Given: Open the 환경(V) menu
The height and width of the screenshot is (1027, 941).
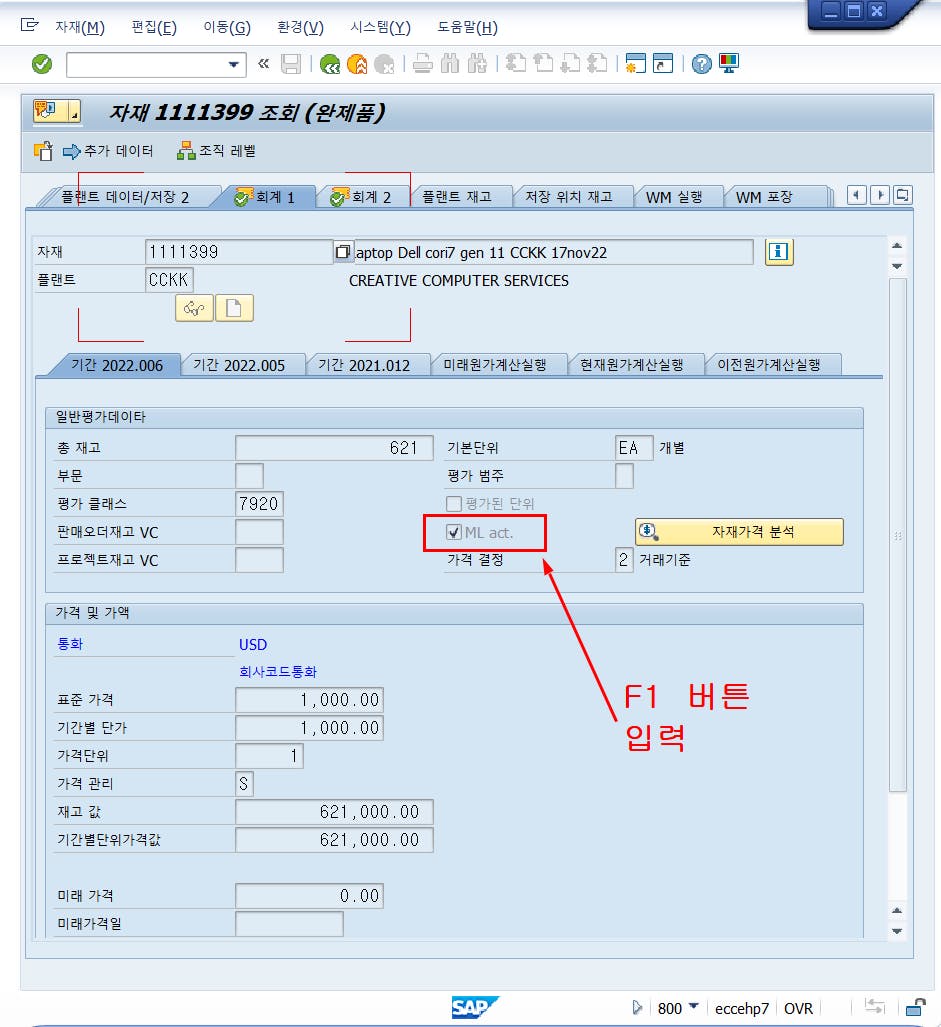Looking at the screenshot, I should point(300,28).
